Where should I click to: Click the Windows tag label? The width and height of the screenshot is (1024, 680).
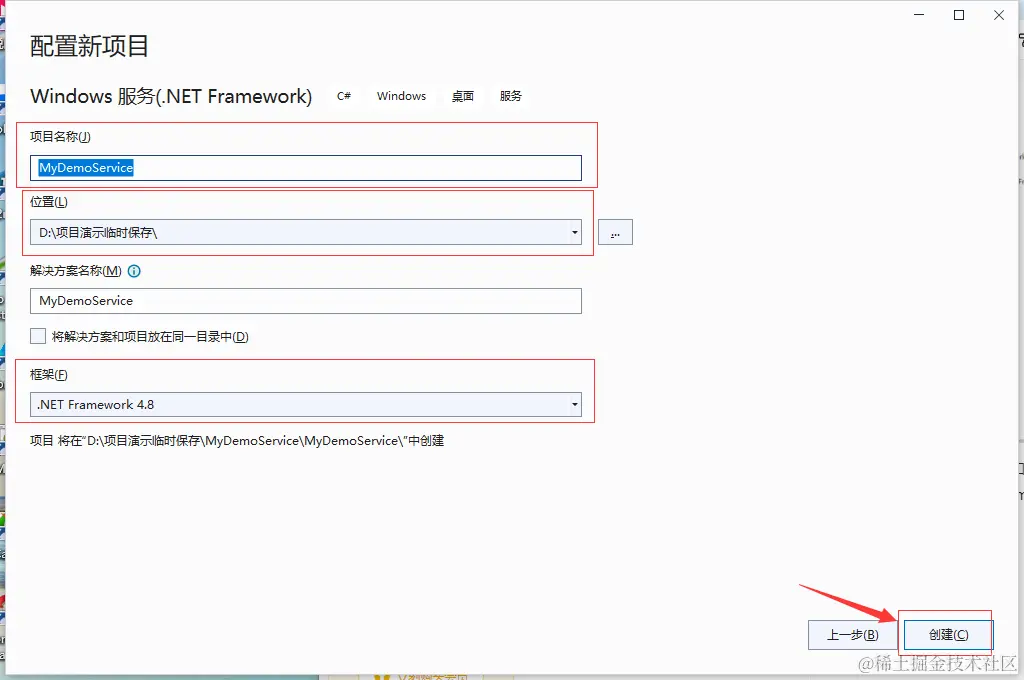(x=401, y=96)
